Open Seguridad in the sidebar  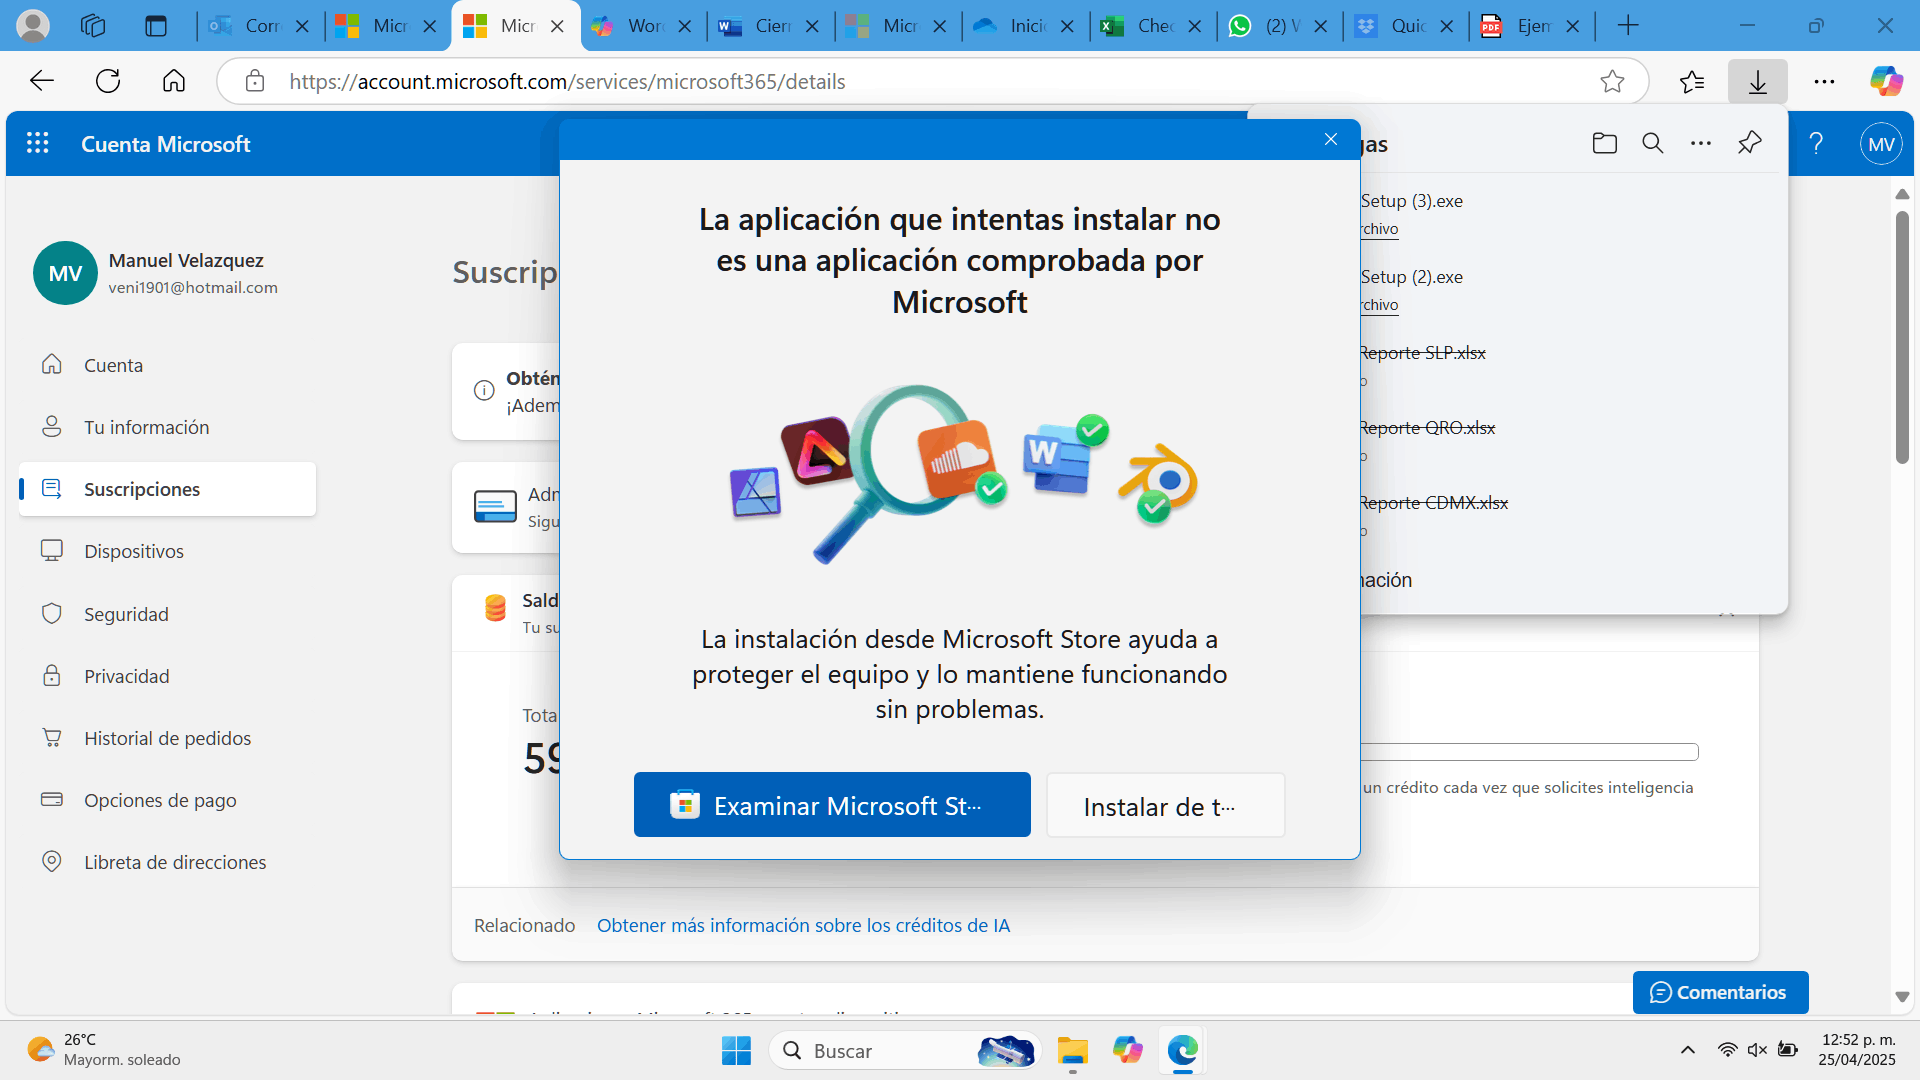[126, 614]
